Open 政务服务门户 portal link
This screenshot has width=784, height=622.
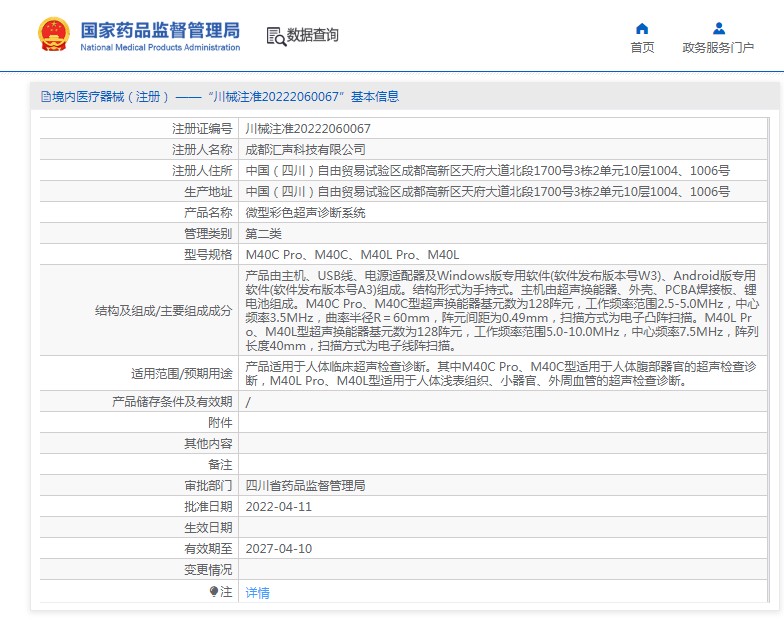[718, 48]
